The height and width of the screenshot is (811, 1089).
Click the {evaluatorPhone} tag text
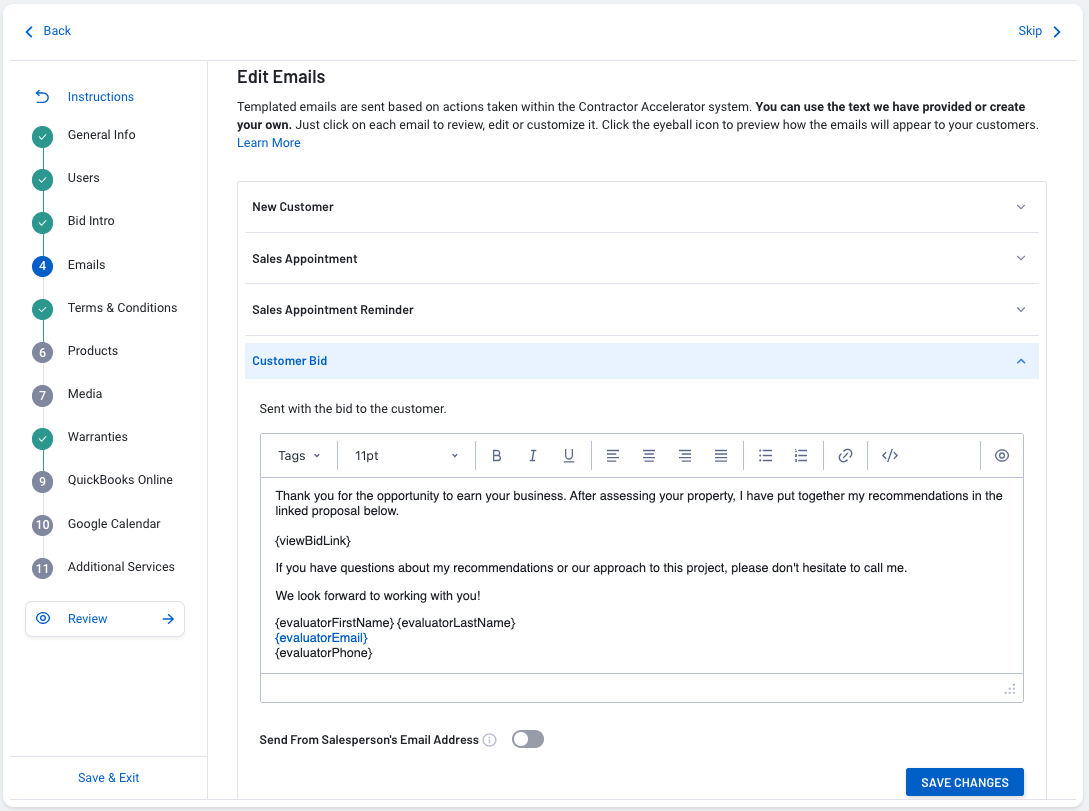pos(324,653)
